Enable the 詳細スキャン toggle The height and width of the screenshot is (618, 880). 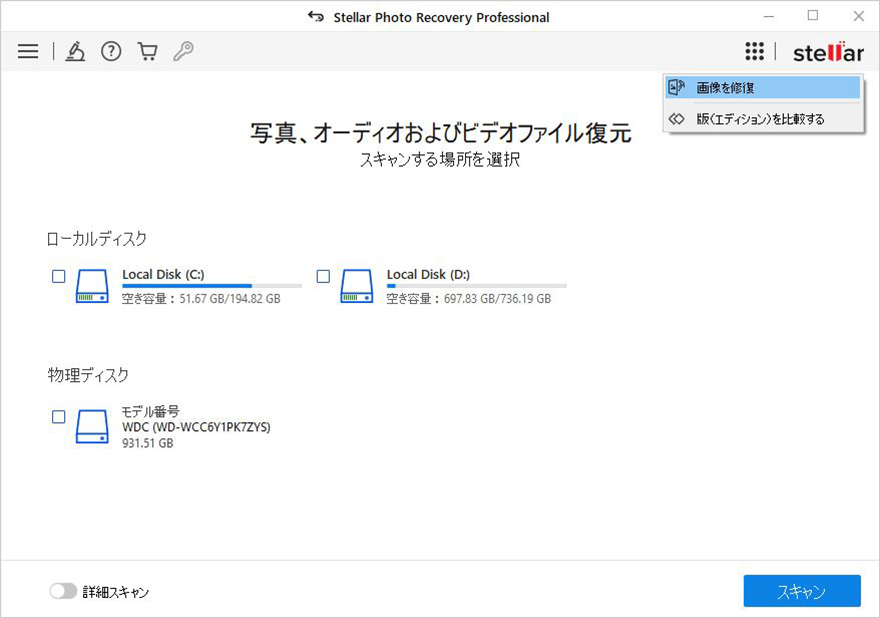[x=62, y=592]
